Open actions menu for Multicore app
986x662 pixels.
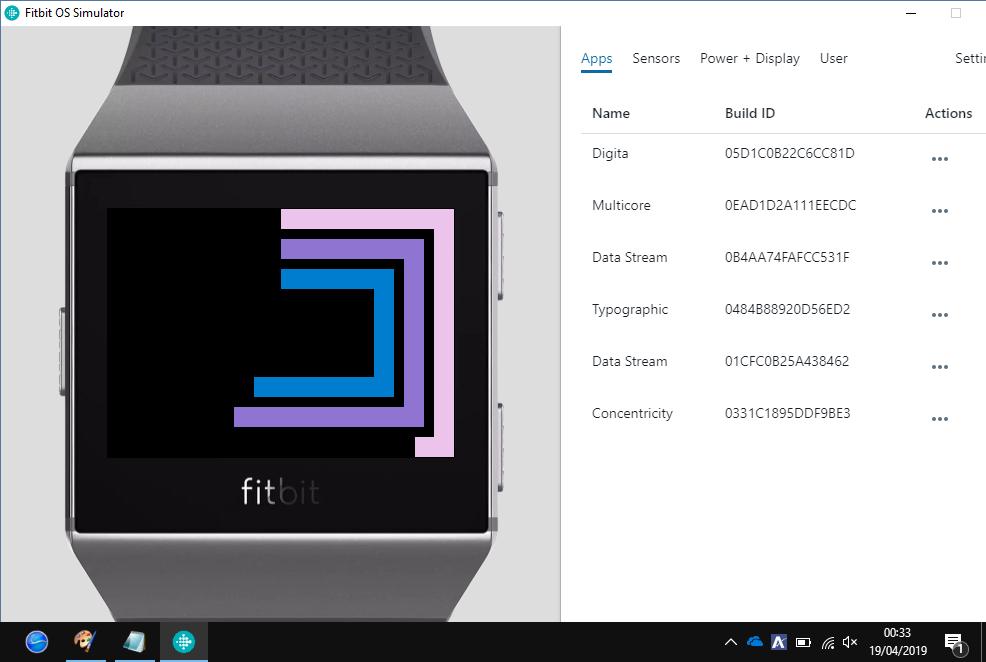click(939, 211)
